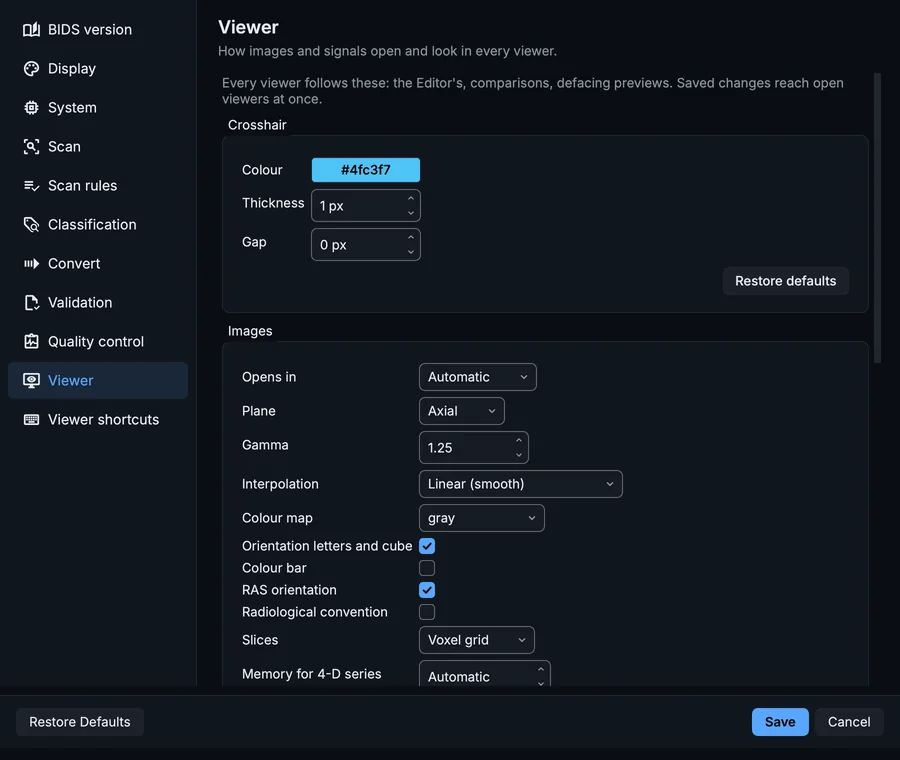
Task: Click the Images section heading
Action: click(x=250, y=331)
